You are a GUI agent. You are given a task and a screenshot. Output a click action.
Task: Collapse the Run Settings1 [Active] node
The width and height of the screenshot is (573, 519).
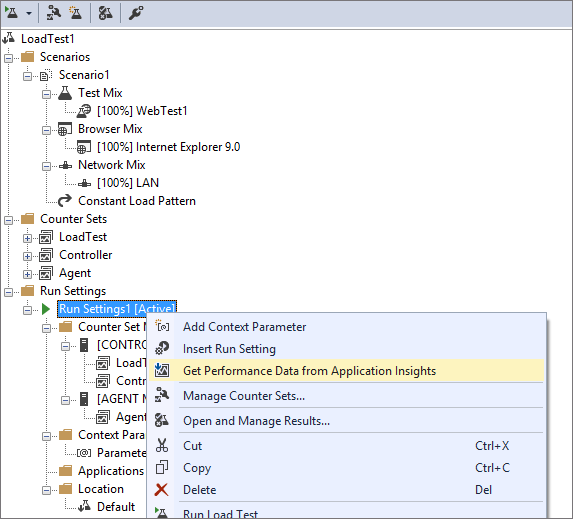click(27, 310)
